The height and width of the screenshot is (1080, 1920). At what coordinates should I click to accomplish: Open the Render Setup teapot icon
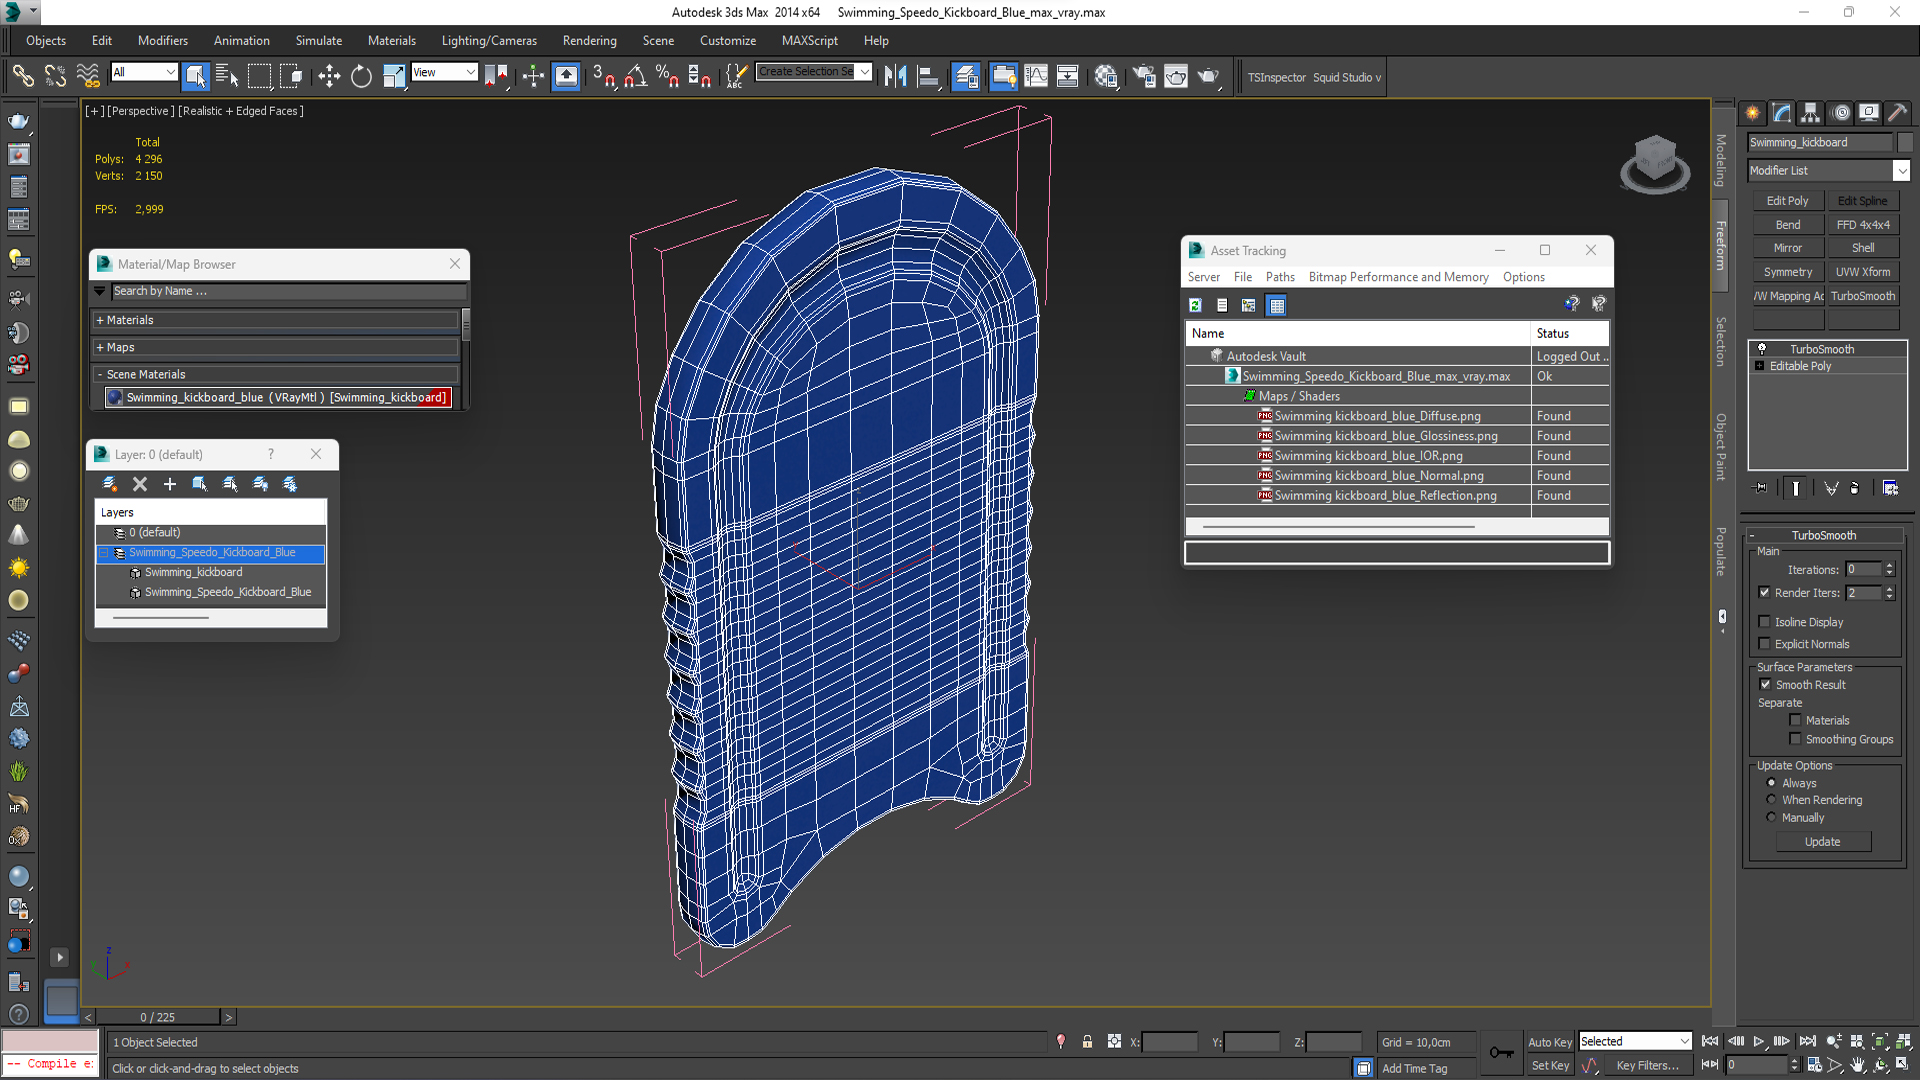pyautogui.click(x=1143, y=76)
